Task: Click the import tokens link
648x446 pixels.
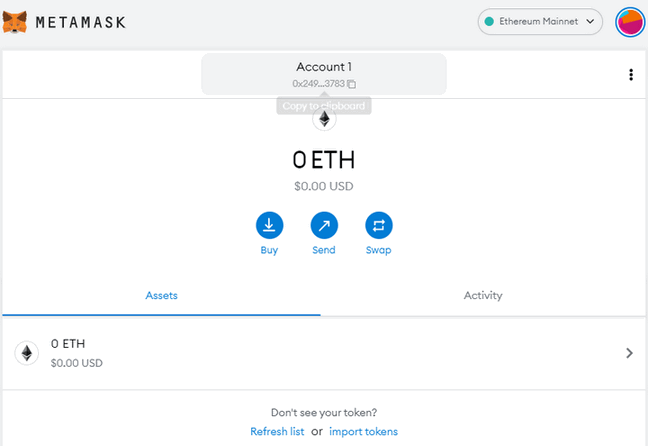Action: (x=363, y=432)
